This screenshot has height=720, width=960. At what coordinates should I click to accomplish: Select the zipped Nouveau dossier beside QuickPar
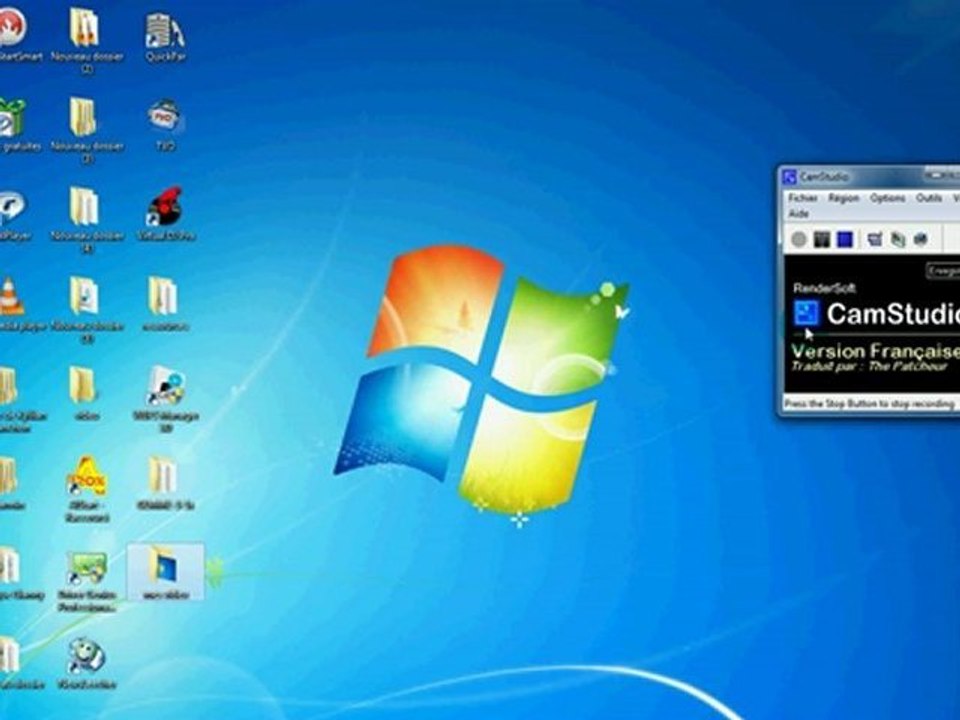tap(86, 39)
